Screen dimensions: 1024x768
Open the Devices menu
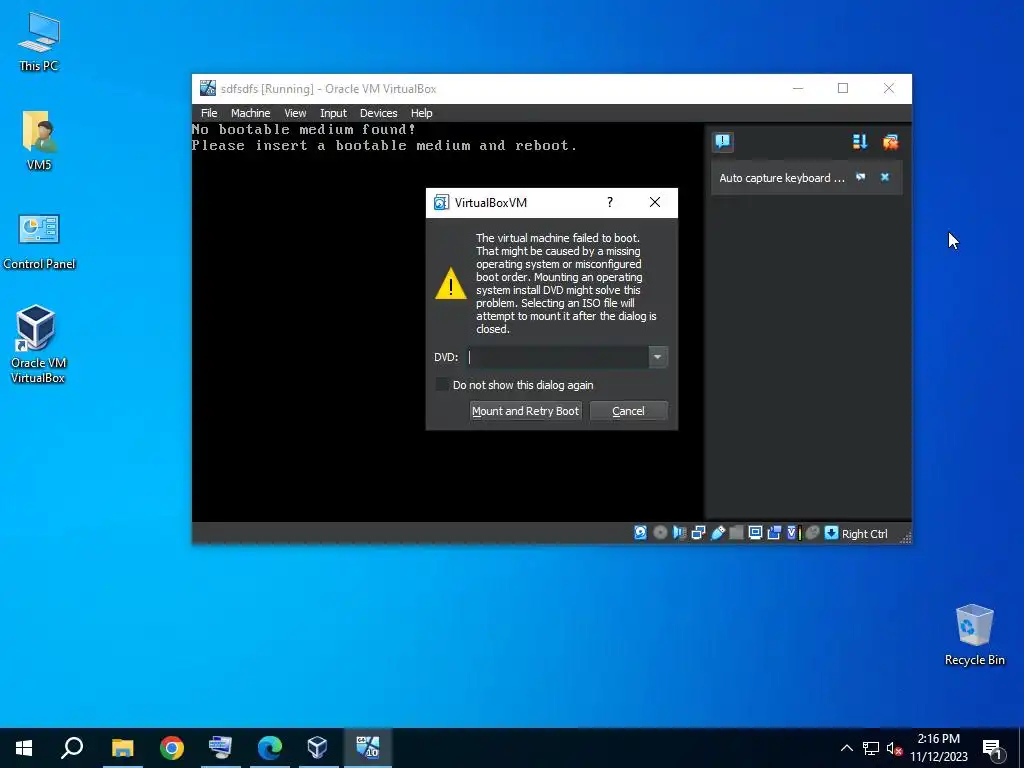click(x=378, y=113)
